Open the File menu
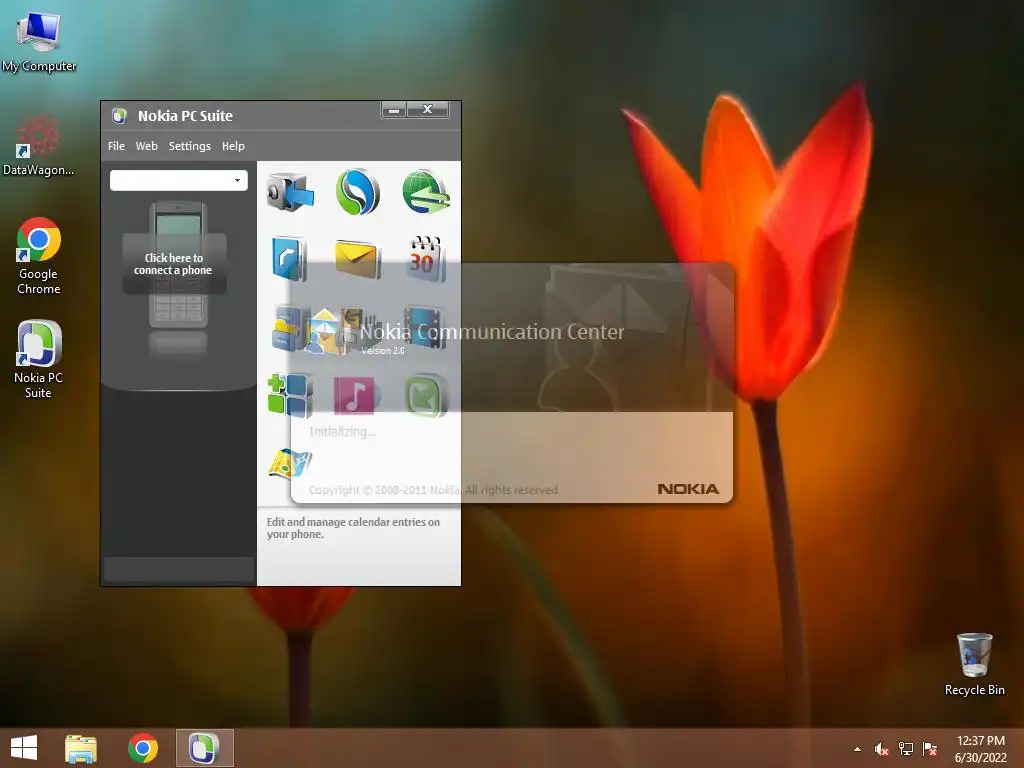 [116, 146]
